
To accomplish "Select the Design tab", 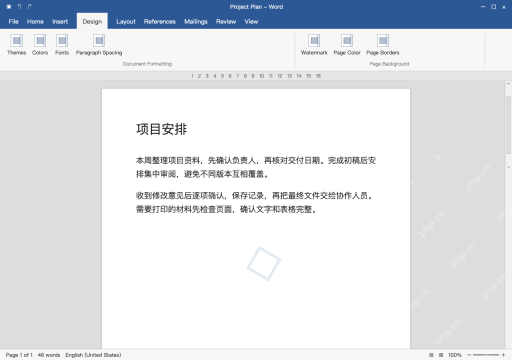I will pos(92,22).
